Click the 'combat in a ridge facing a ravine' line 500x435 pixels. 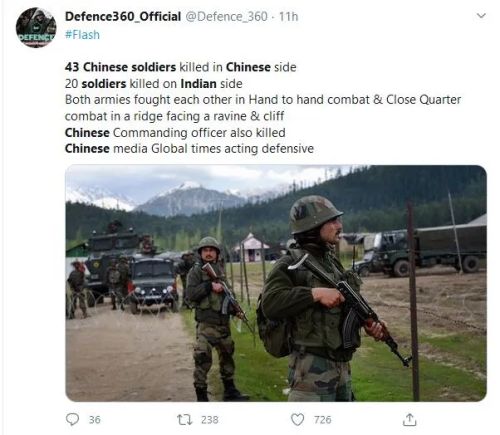point(174,116)
